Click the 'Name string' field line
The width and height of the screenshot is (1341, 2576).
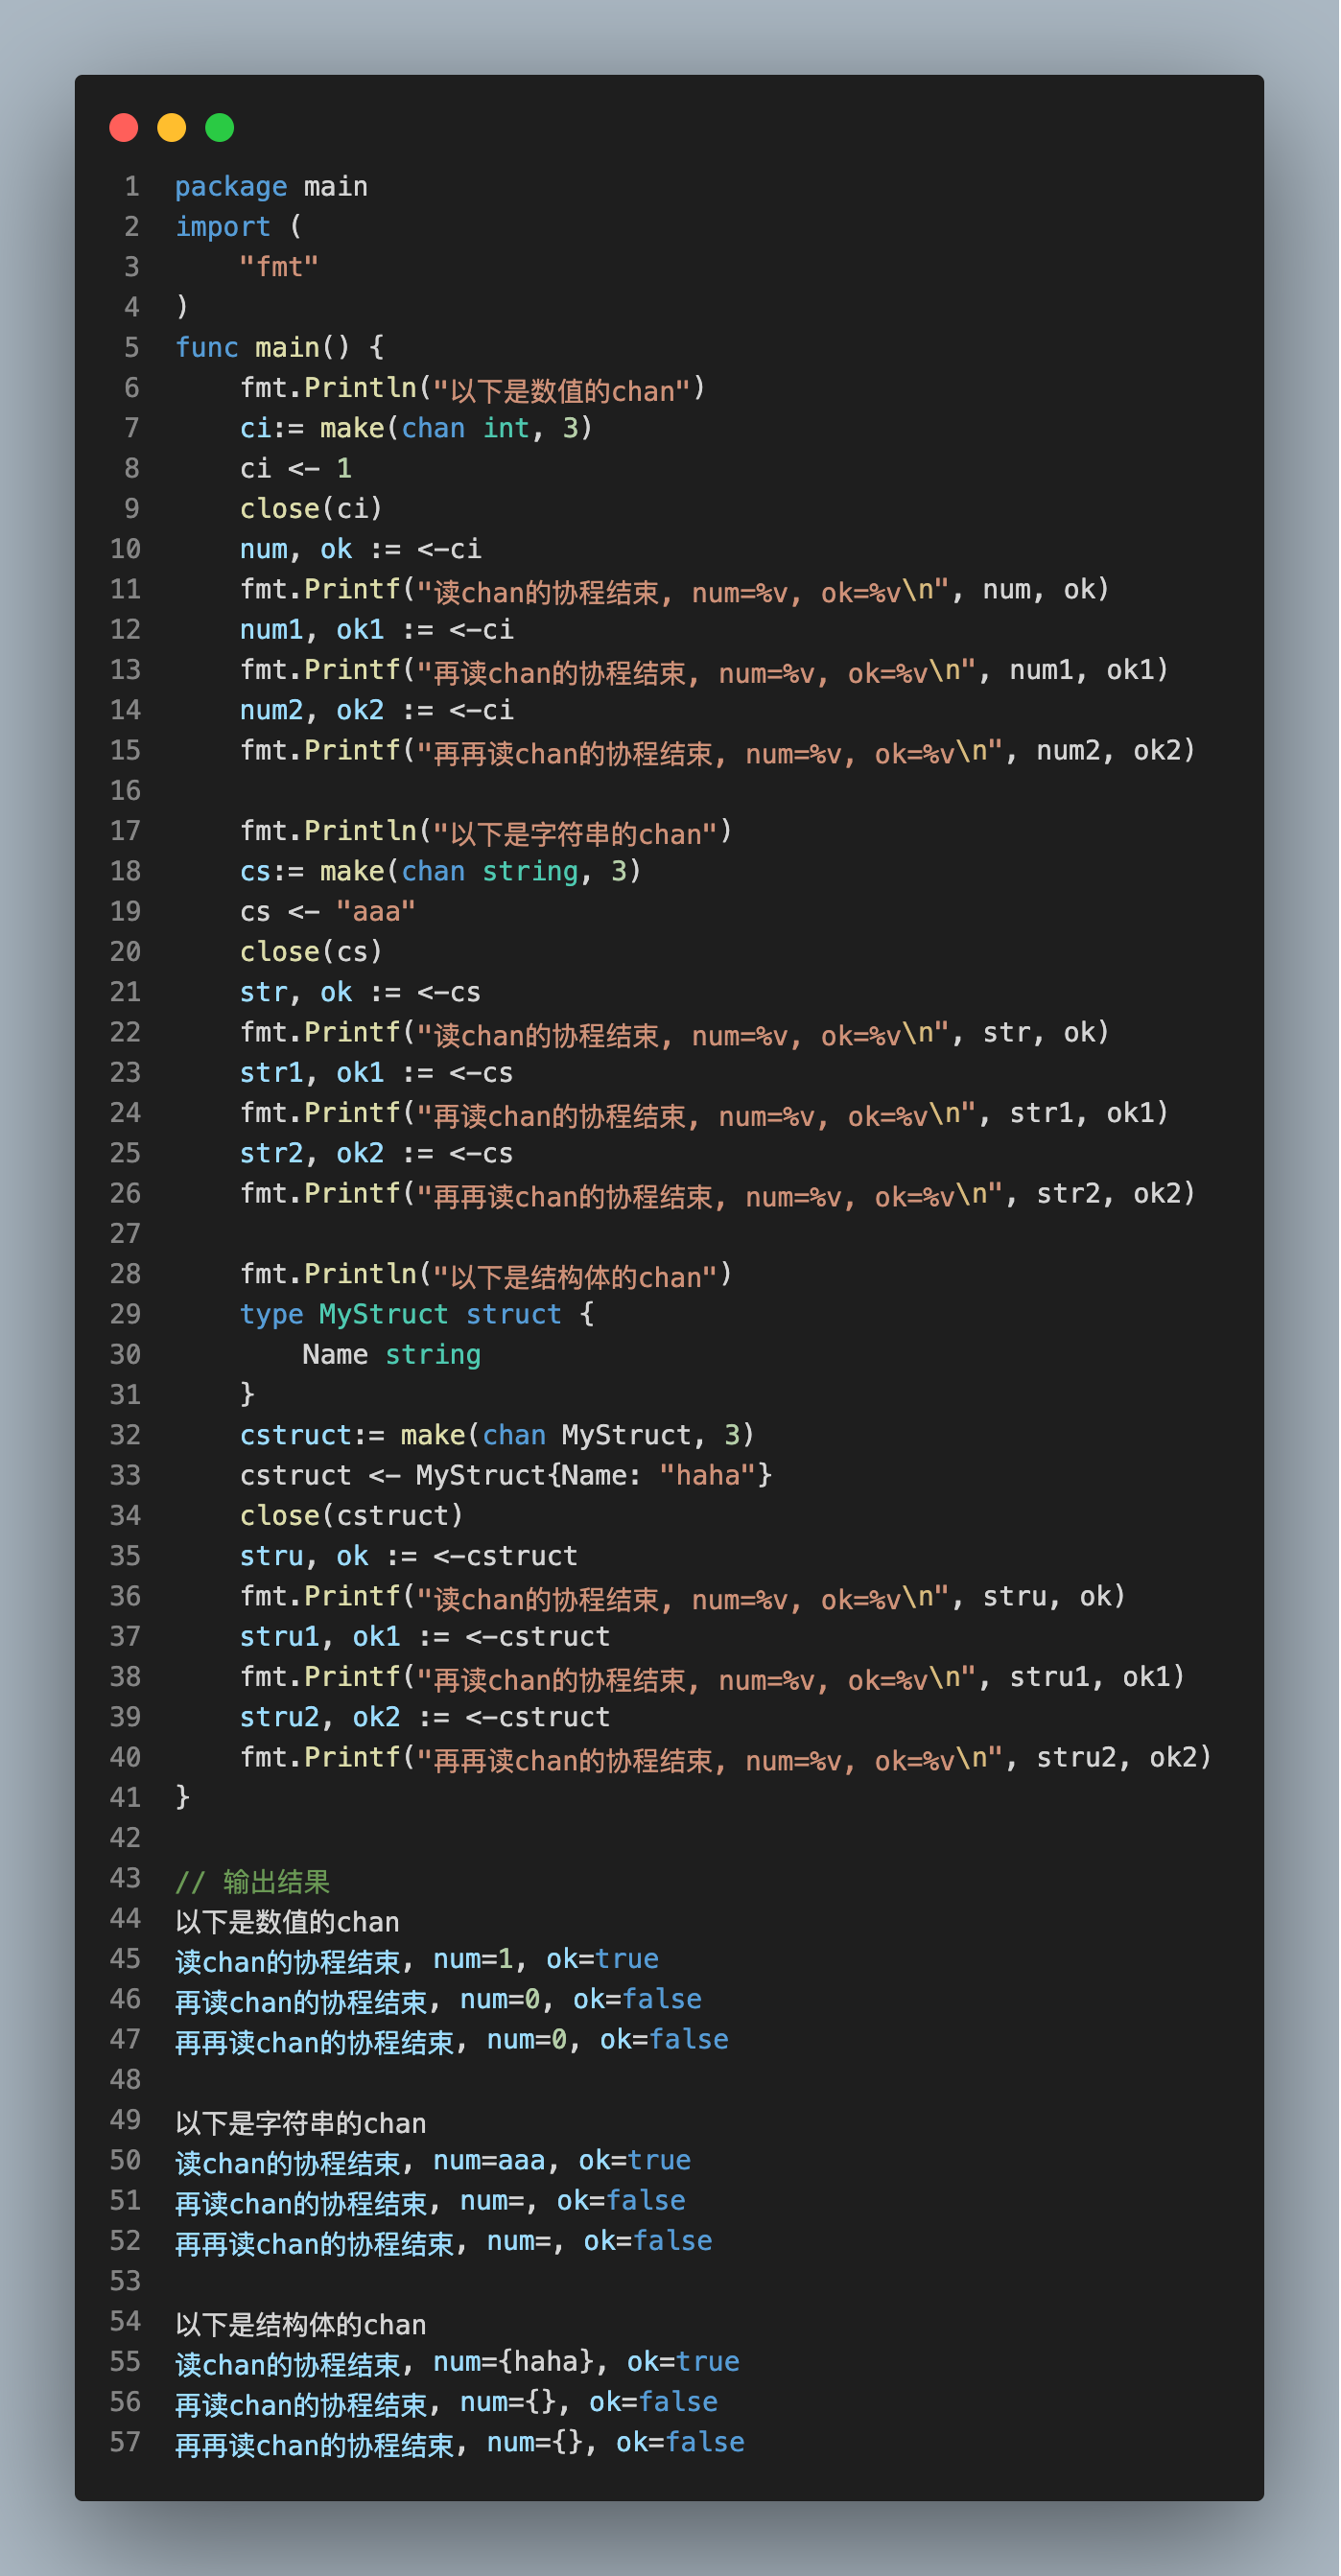[392, 1355]
